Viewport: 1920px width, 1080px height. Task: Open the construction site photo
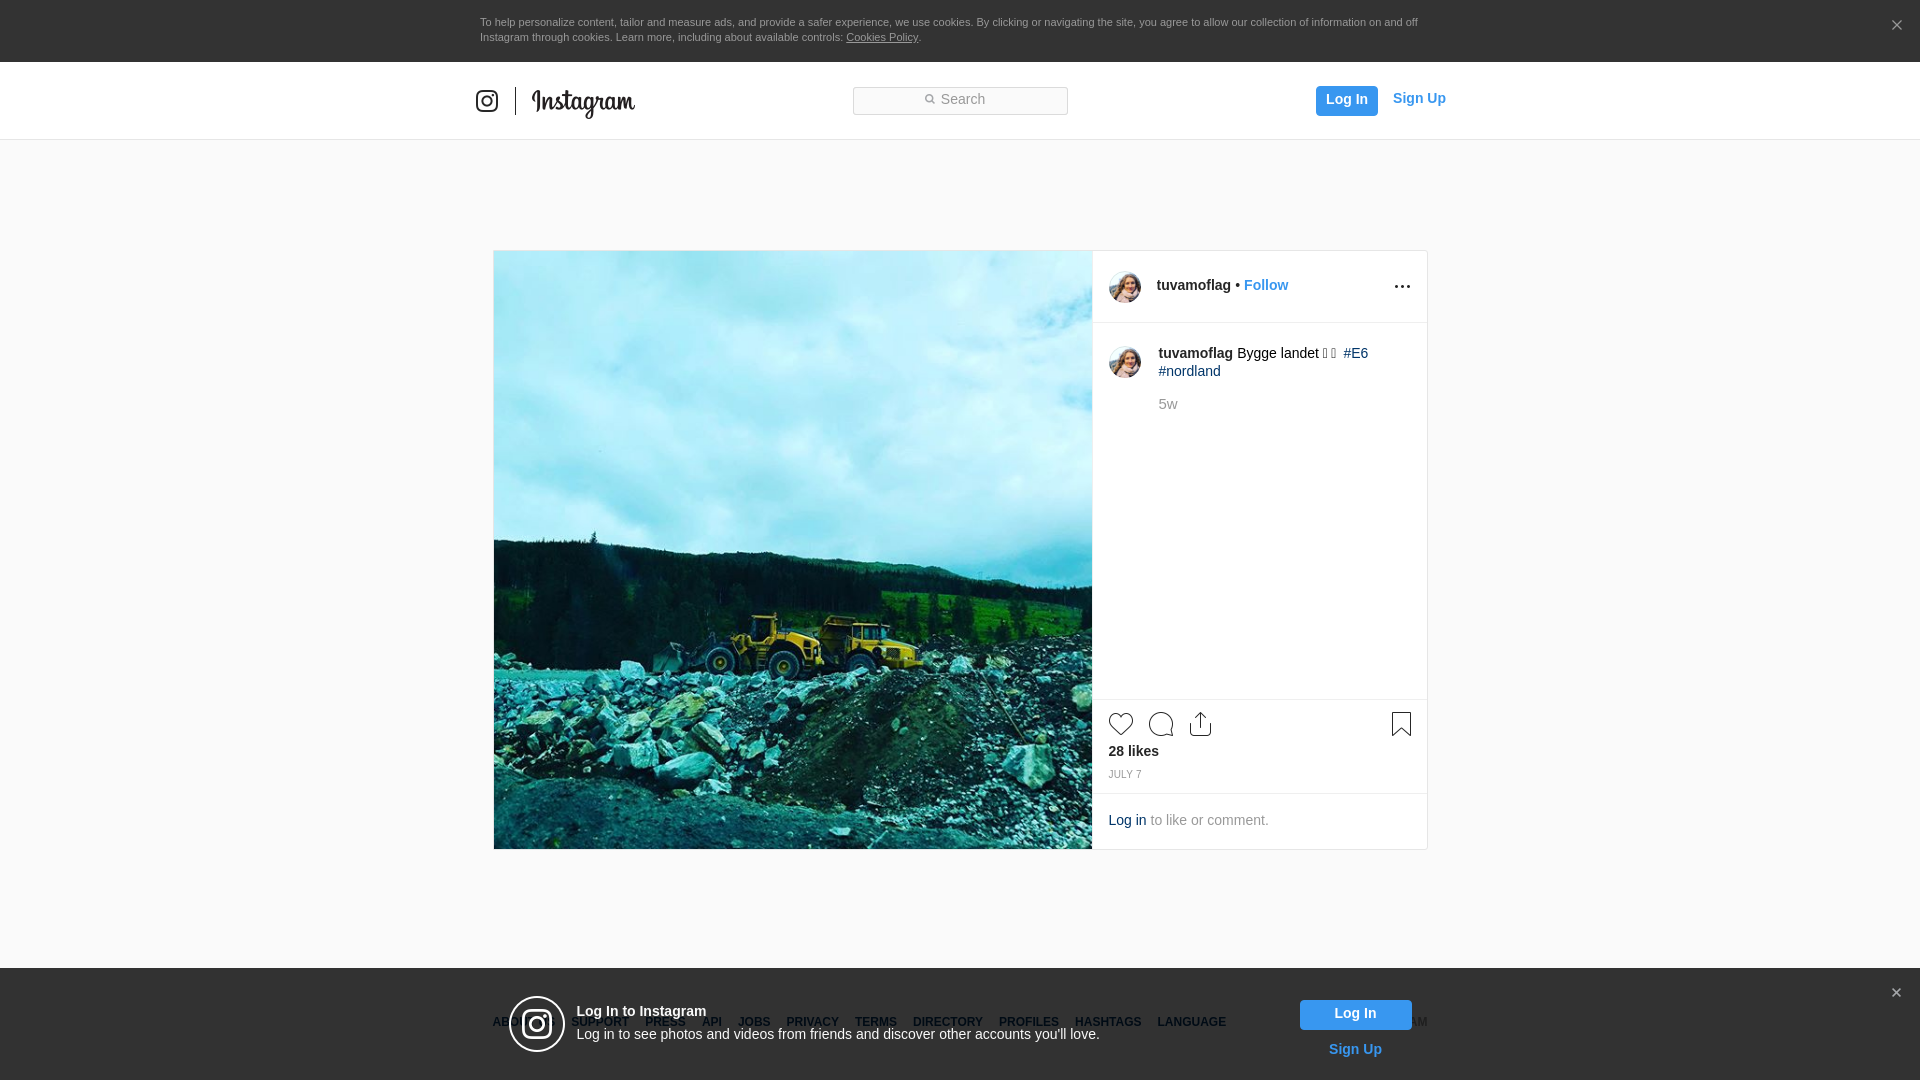click(792, 550)
